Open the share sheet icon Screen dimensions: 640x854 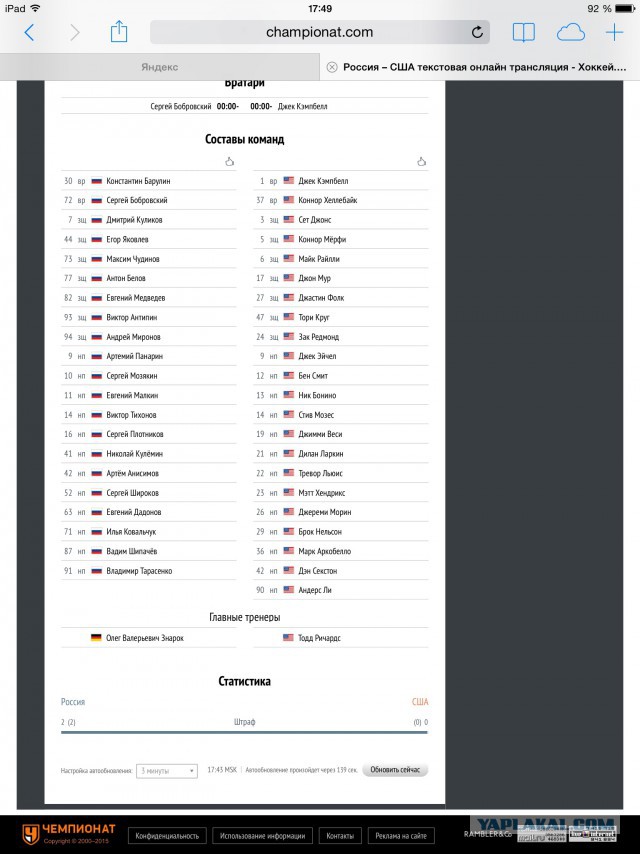[x=119, y=32]
